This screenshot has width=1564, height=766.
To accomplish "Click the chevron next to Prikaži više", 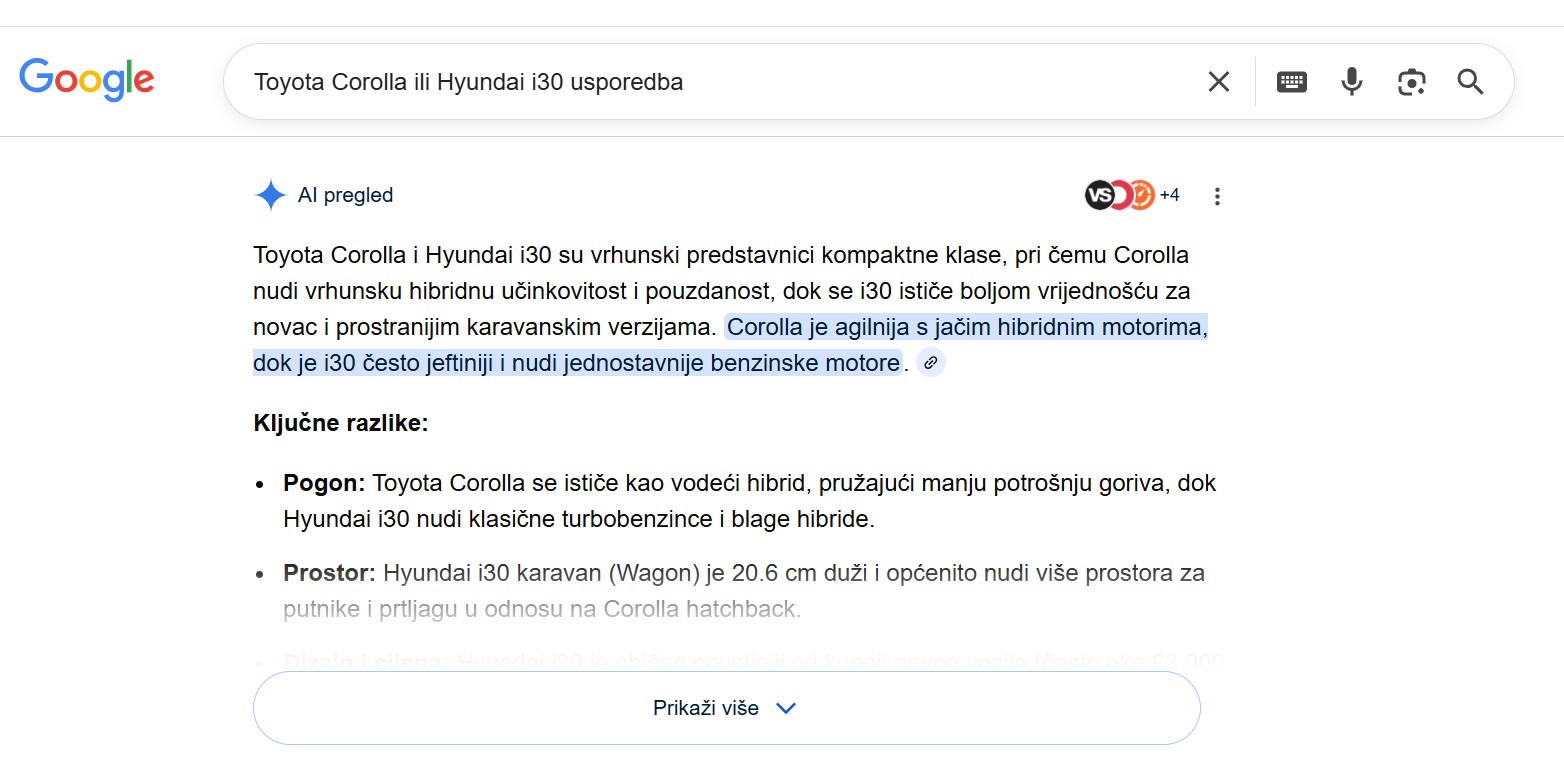I will 786,707.
